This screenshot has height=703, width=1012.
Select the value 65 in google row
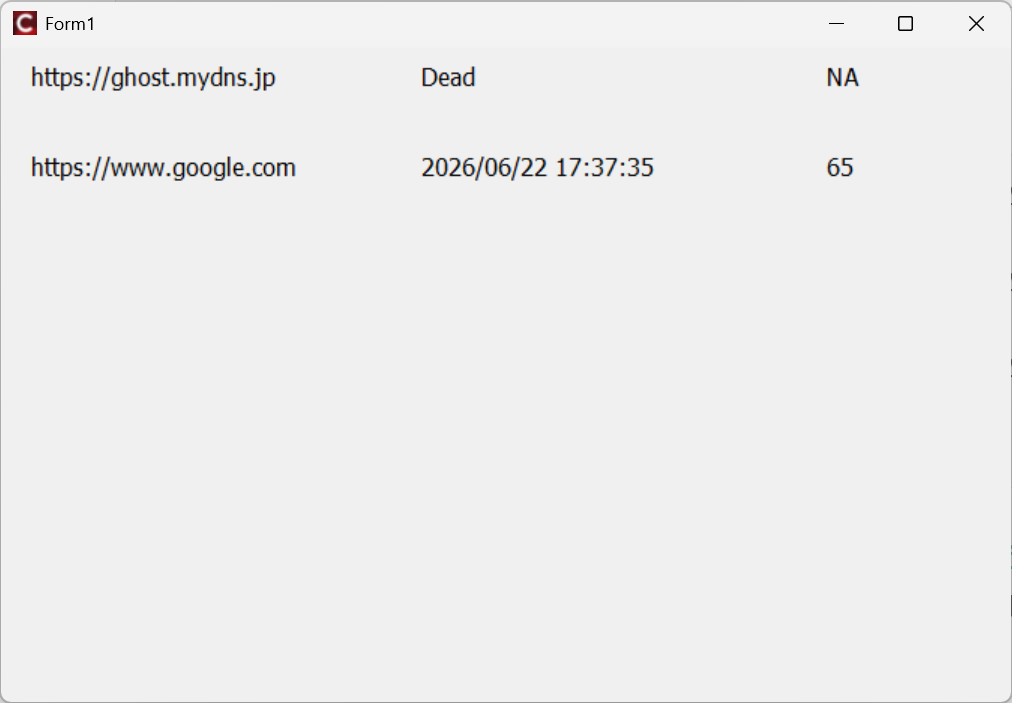[840, 168]
